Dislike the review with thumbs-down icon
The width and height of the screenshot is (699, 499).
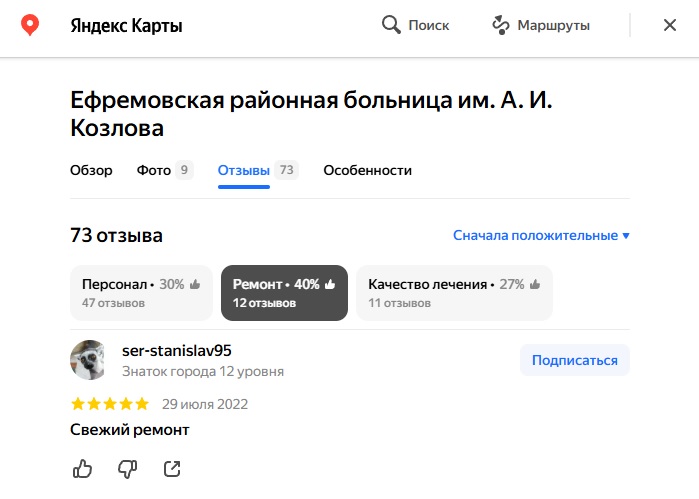(127, 469)
